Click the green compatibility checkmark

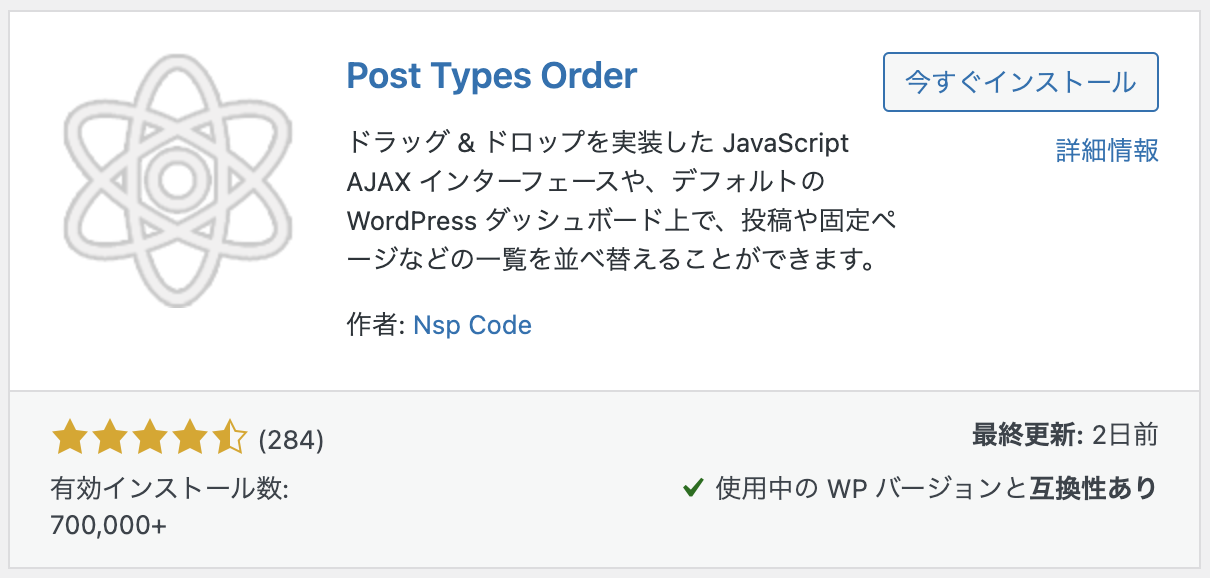[692, 488]
